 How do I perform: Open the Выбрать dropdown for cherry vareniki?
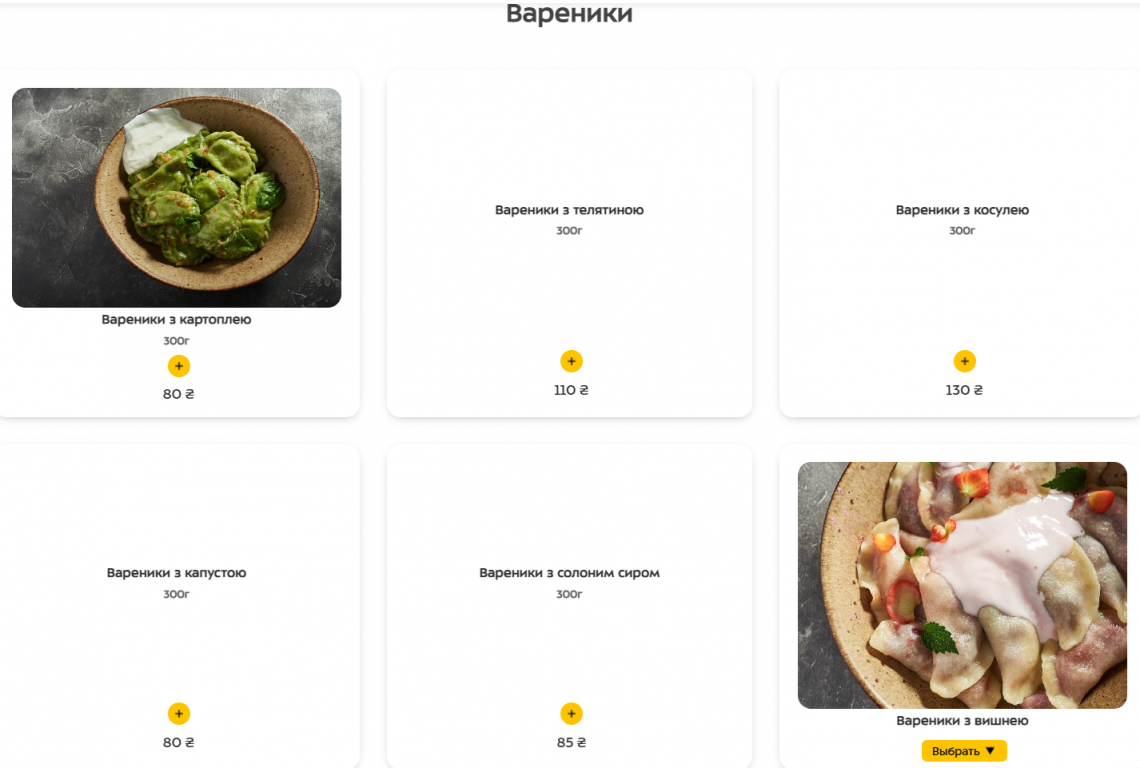click(964, 751)
